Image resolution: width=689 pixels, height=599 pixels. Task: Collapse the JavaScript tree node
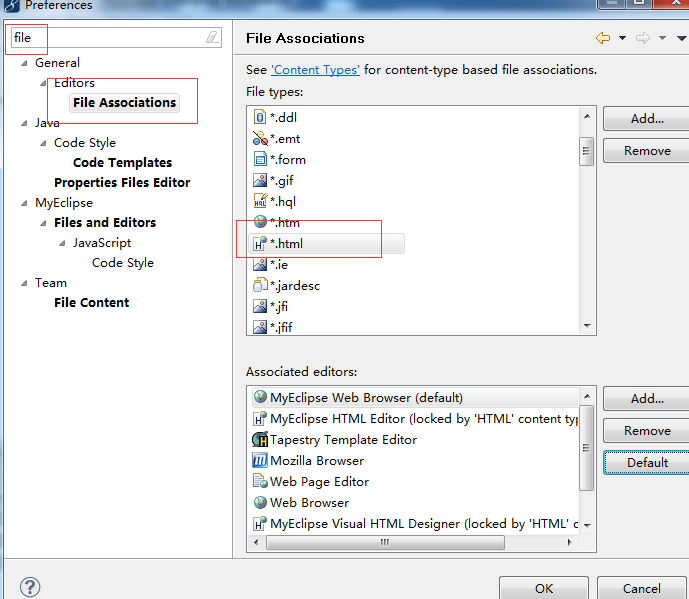click(x=62, y=243)
